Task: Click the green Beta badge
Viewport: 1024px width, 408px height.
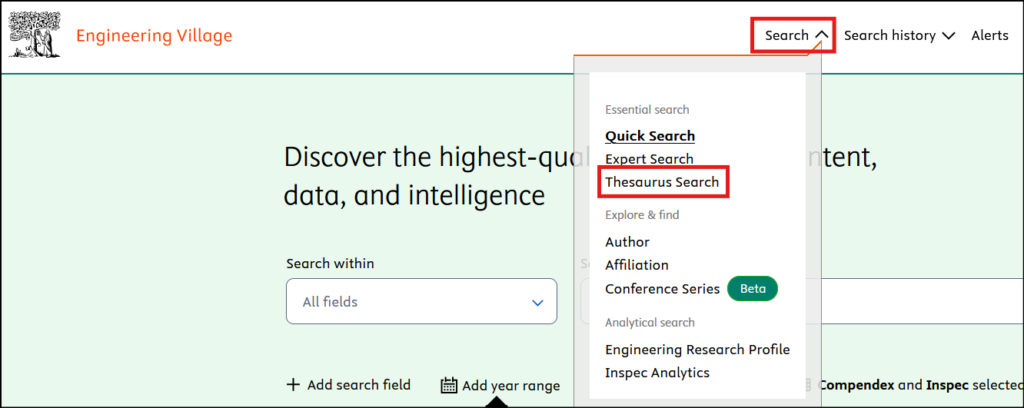Action: click(752, 289)
